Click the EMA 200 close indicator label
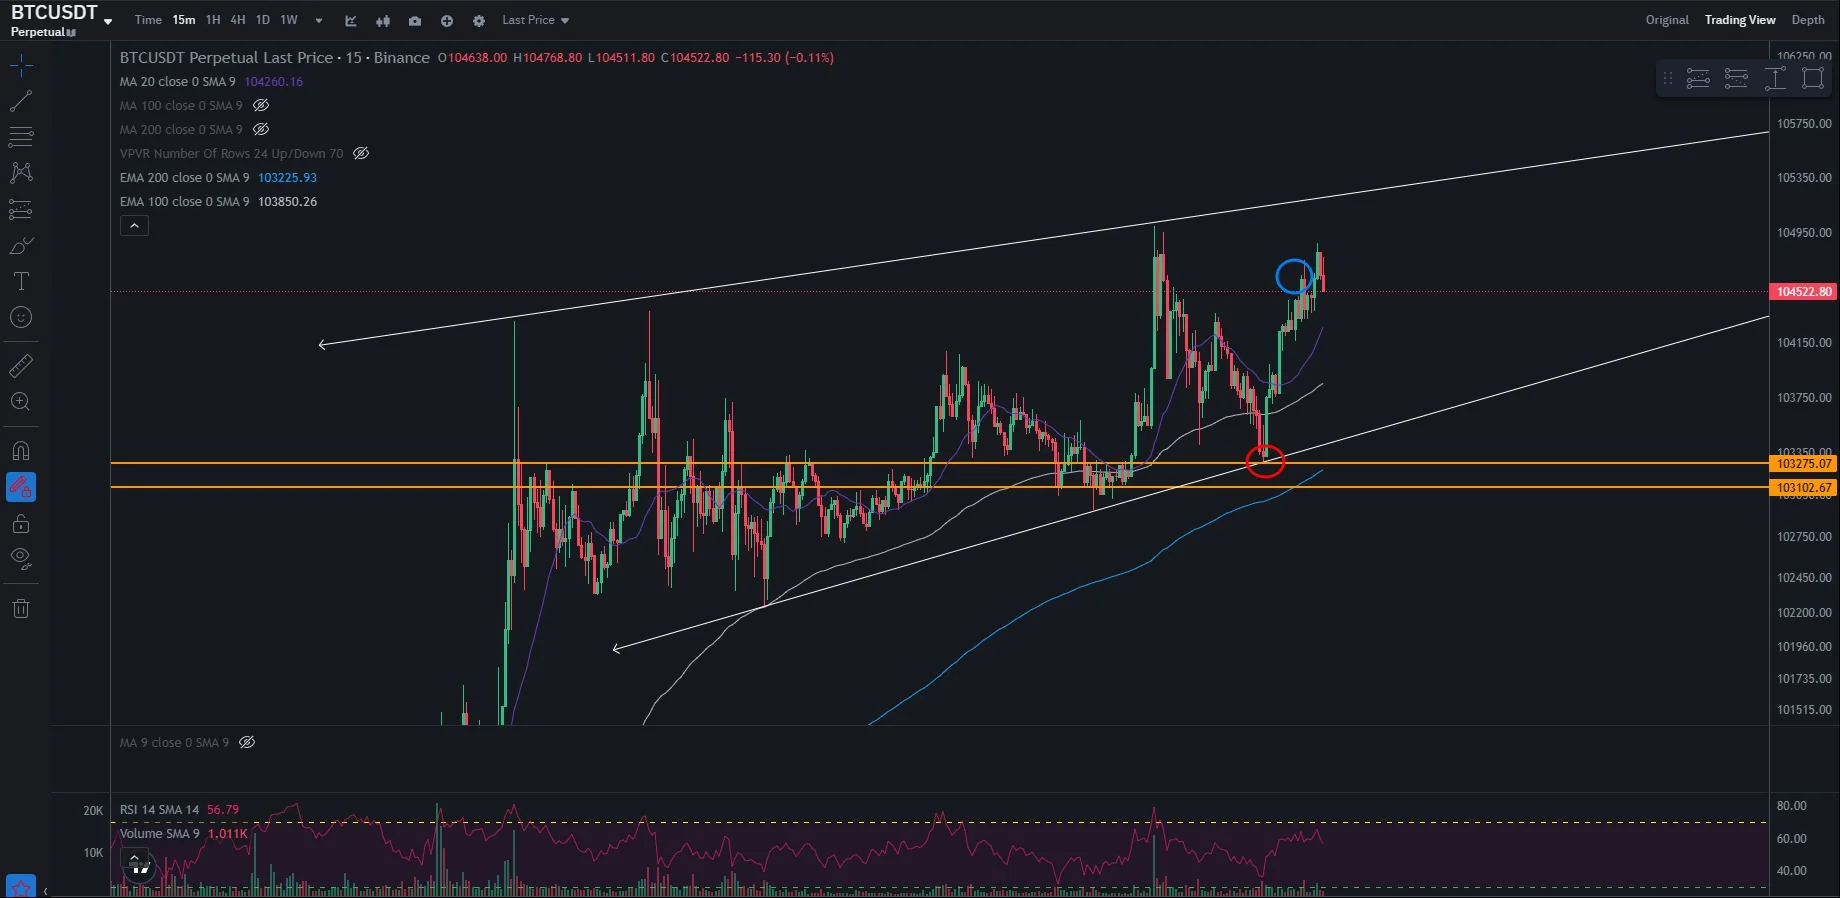 [185, 178]
